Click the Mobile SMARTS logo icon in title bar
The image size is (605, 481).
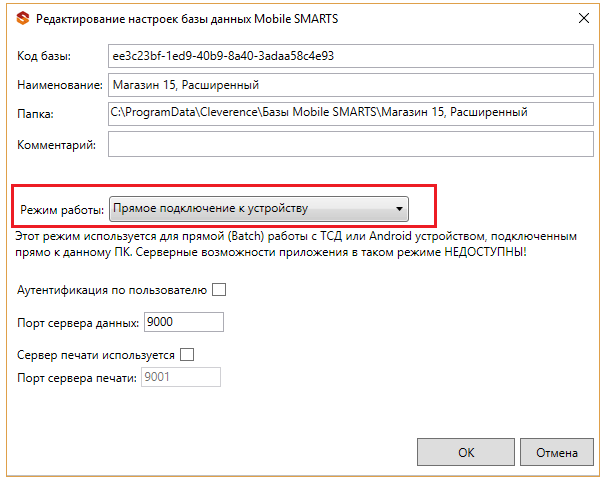pos(23,18)
